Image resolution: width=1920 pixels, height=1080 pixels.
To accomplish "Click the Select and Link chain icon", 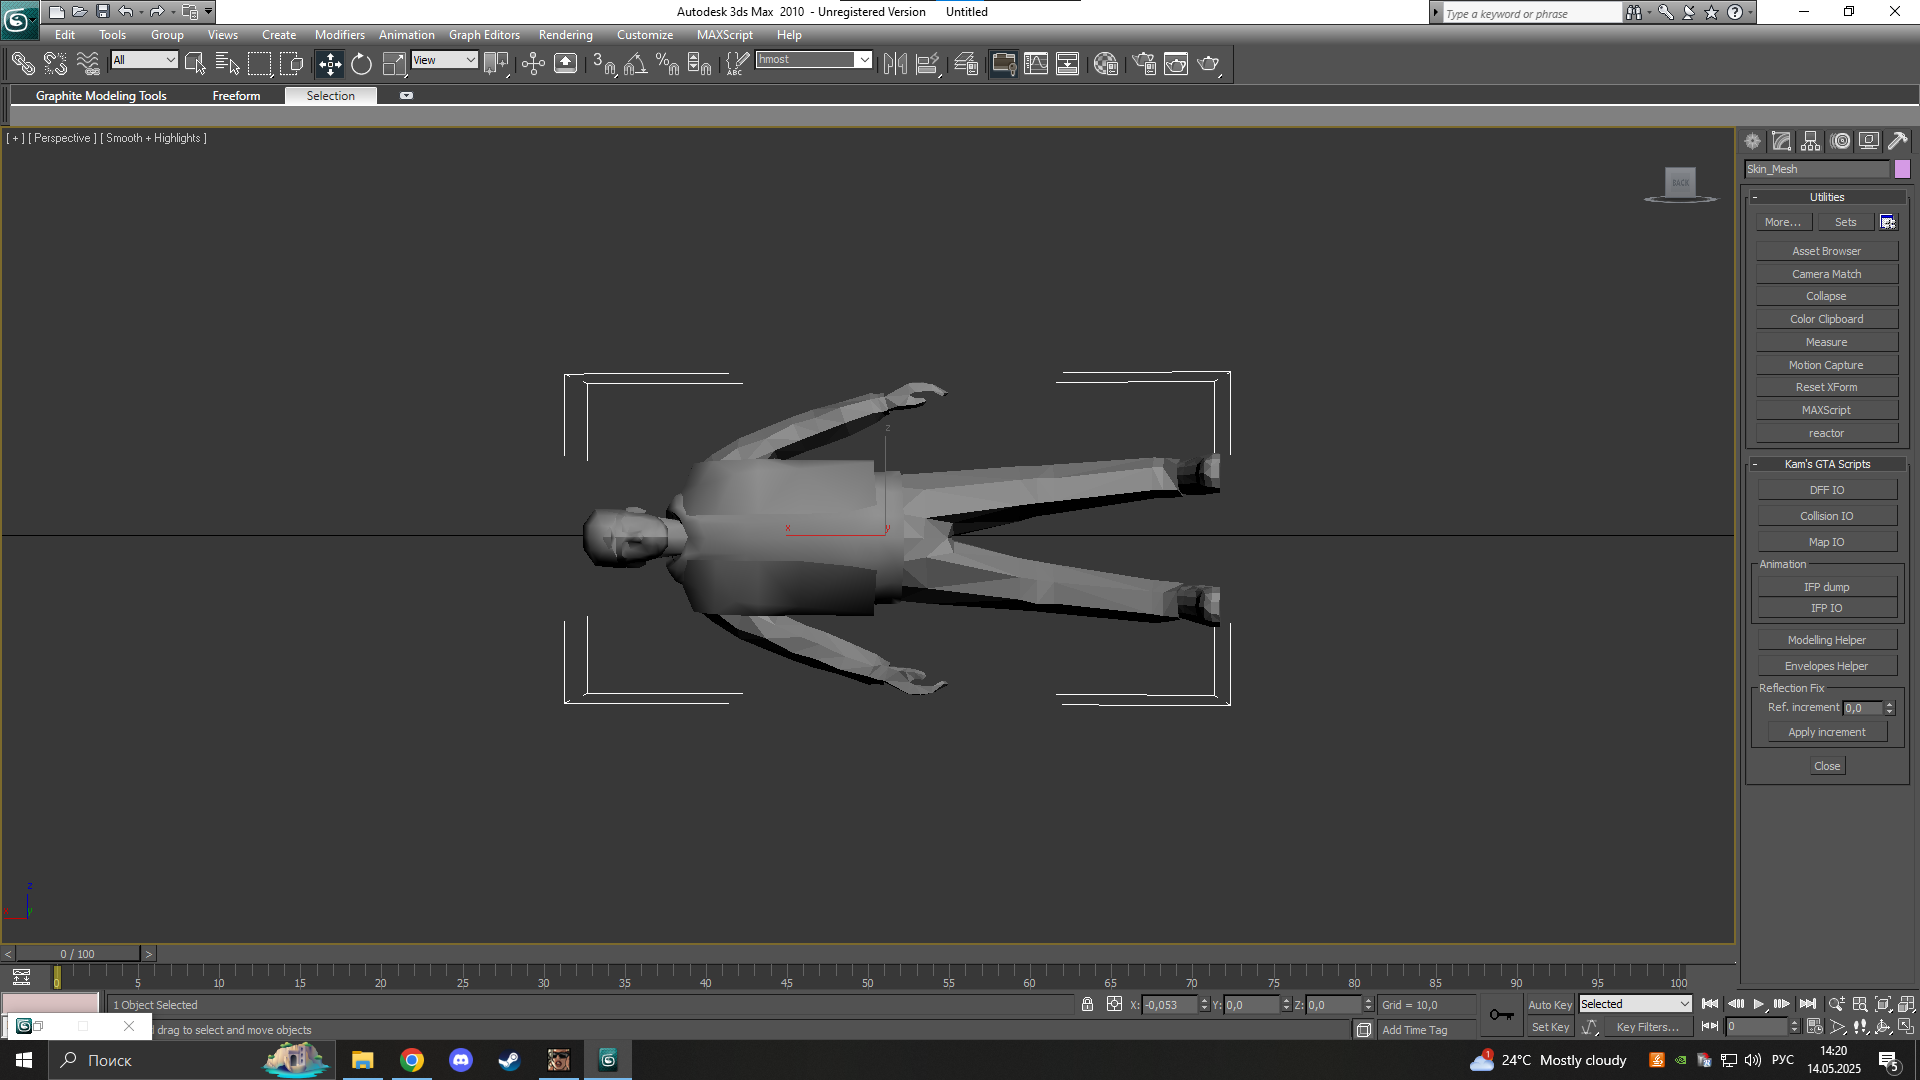I will tap(22, 64).
